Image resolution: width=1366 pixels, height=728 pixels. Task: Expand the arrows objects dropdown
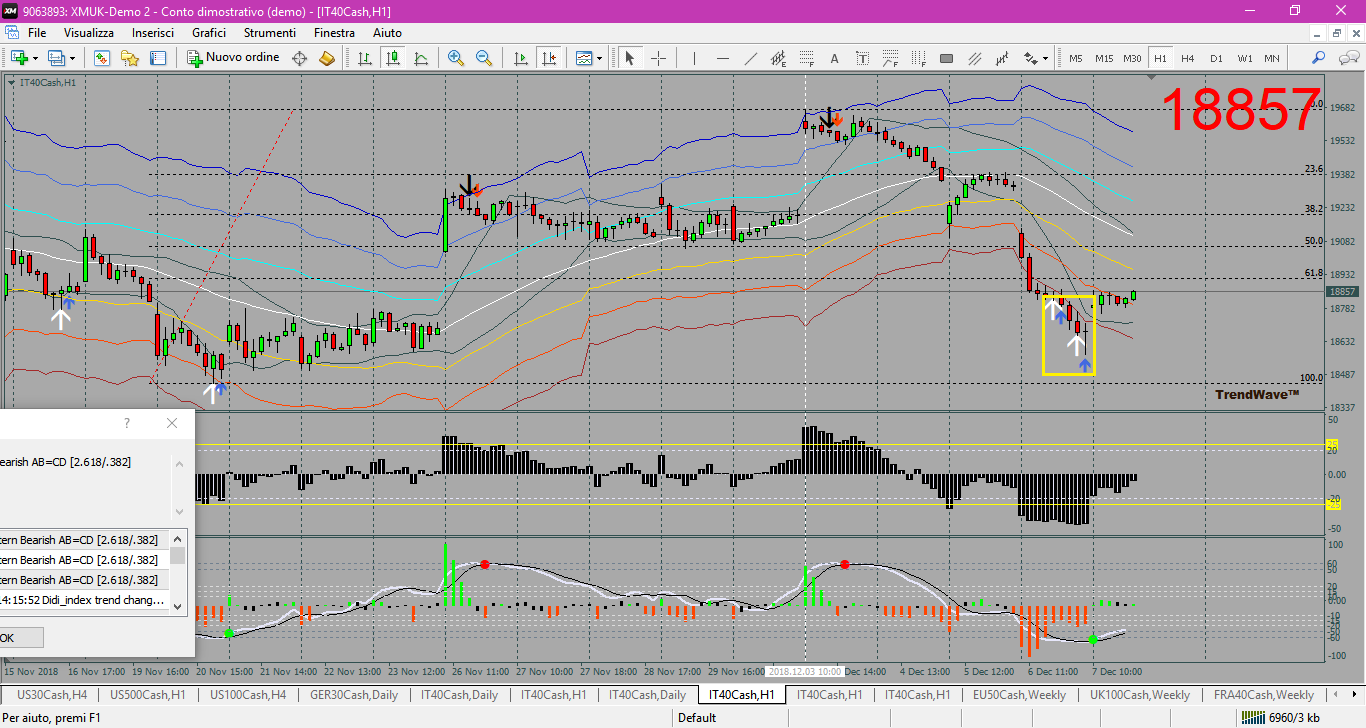click(1046, 58)
